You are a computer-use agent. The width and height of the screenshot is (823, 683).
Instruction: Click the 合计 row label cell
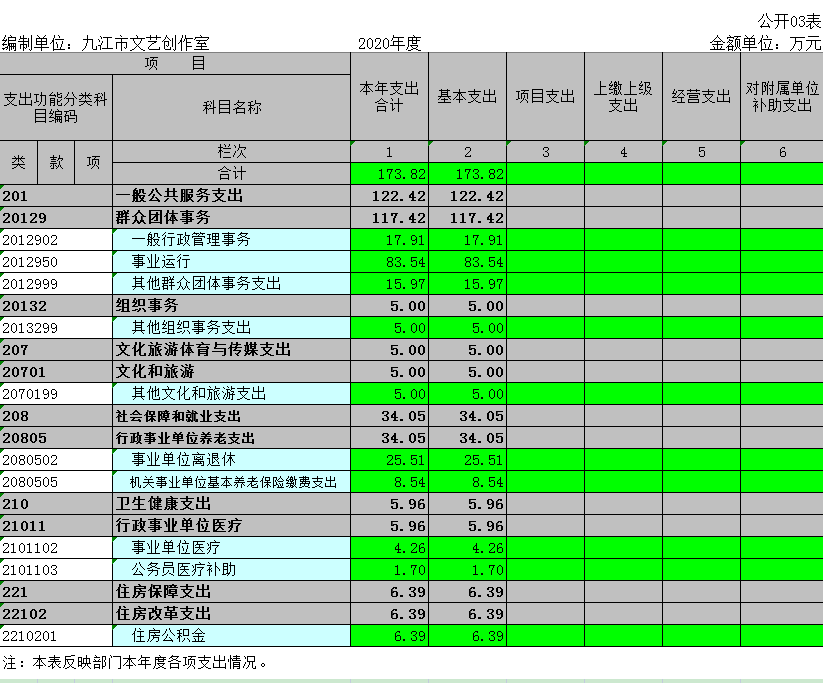click(x=231, y=173)
